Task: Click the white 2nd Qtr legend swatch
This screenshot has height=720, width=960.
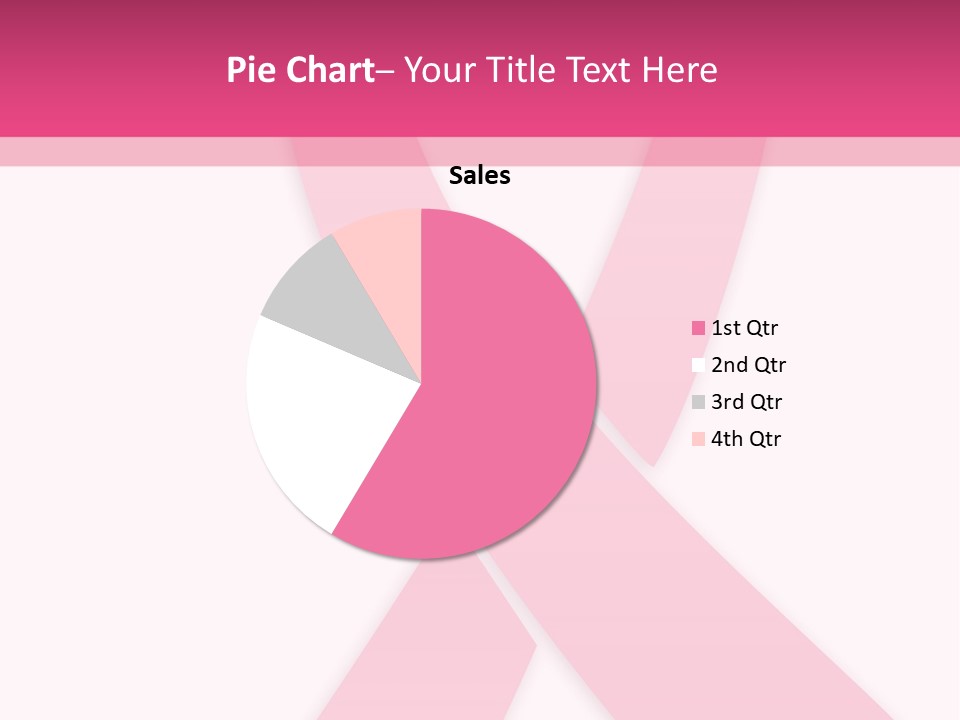Action: (698, 365)
